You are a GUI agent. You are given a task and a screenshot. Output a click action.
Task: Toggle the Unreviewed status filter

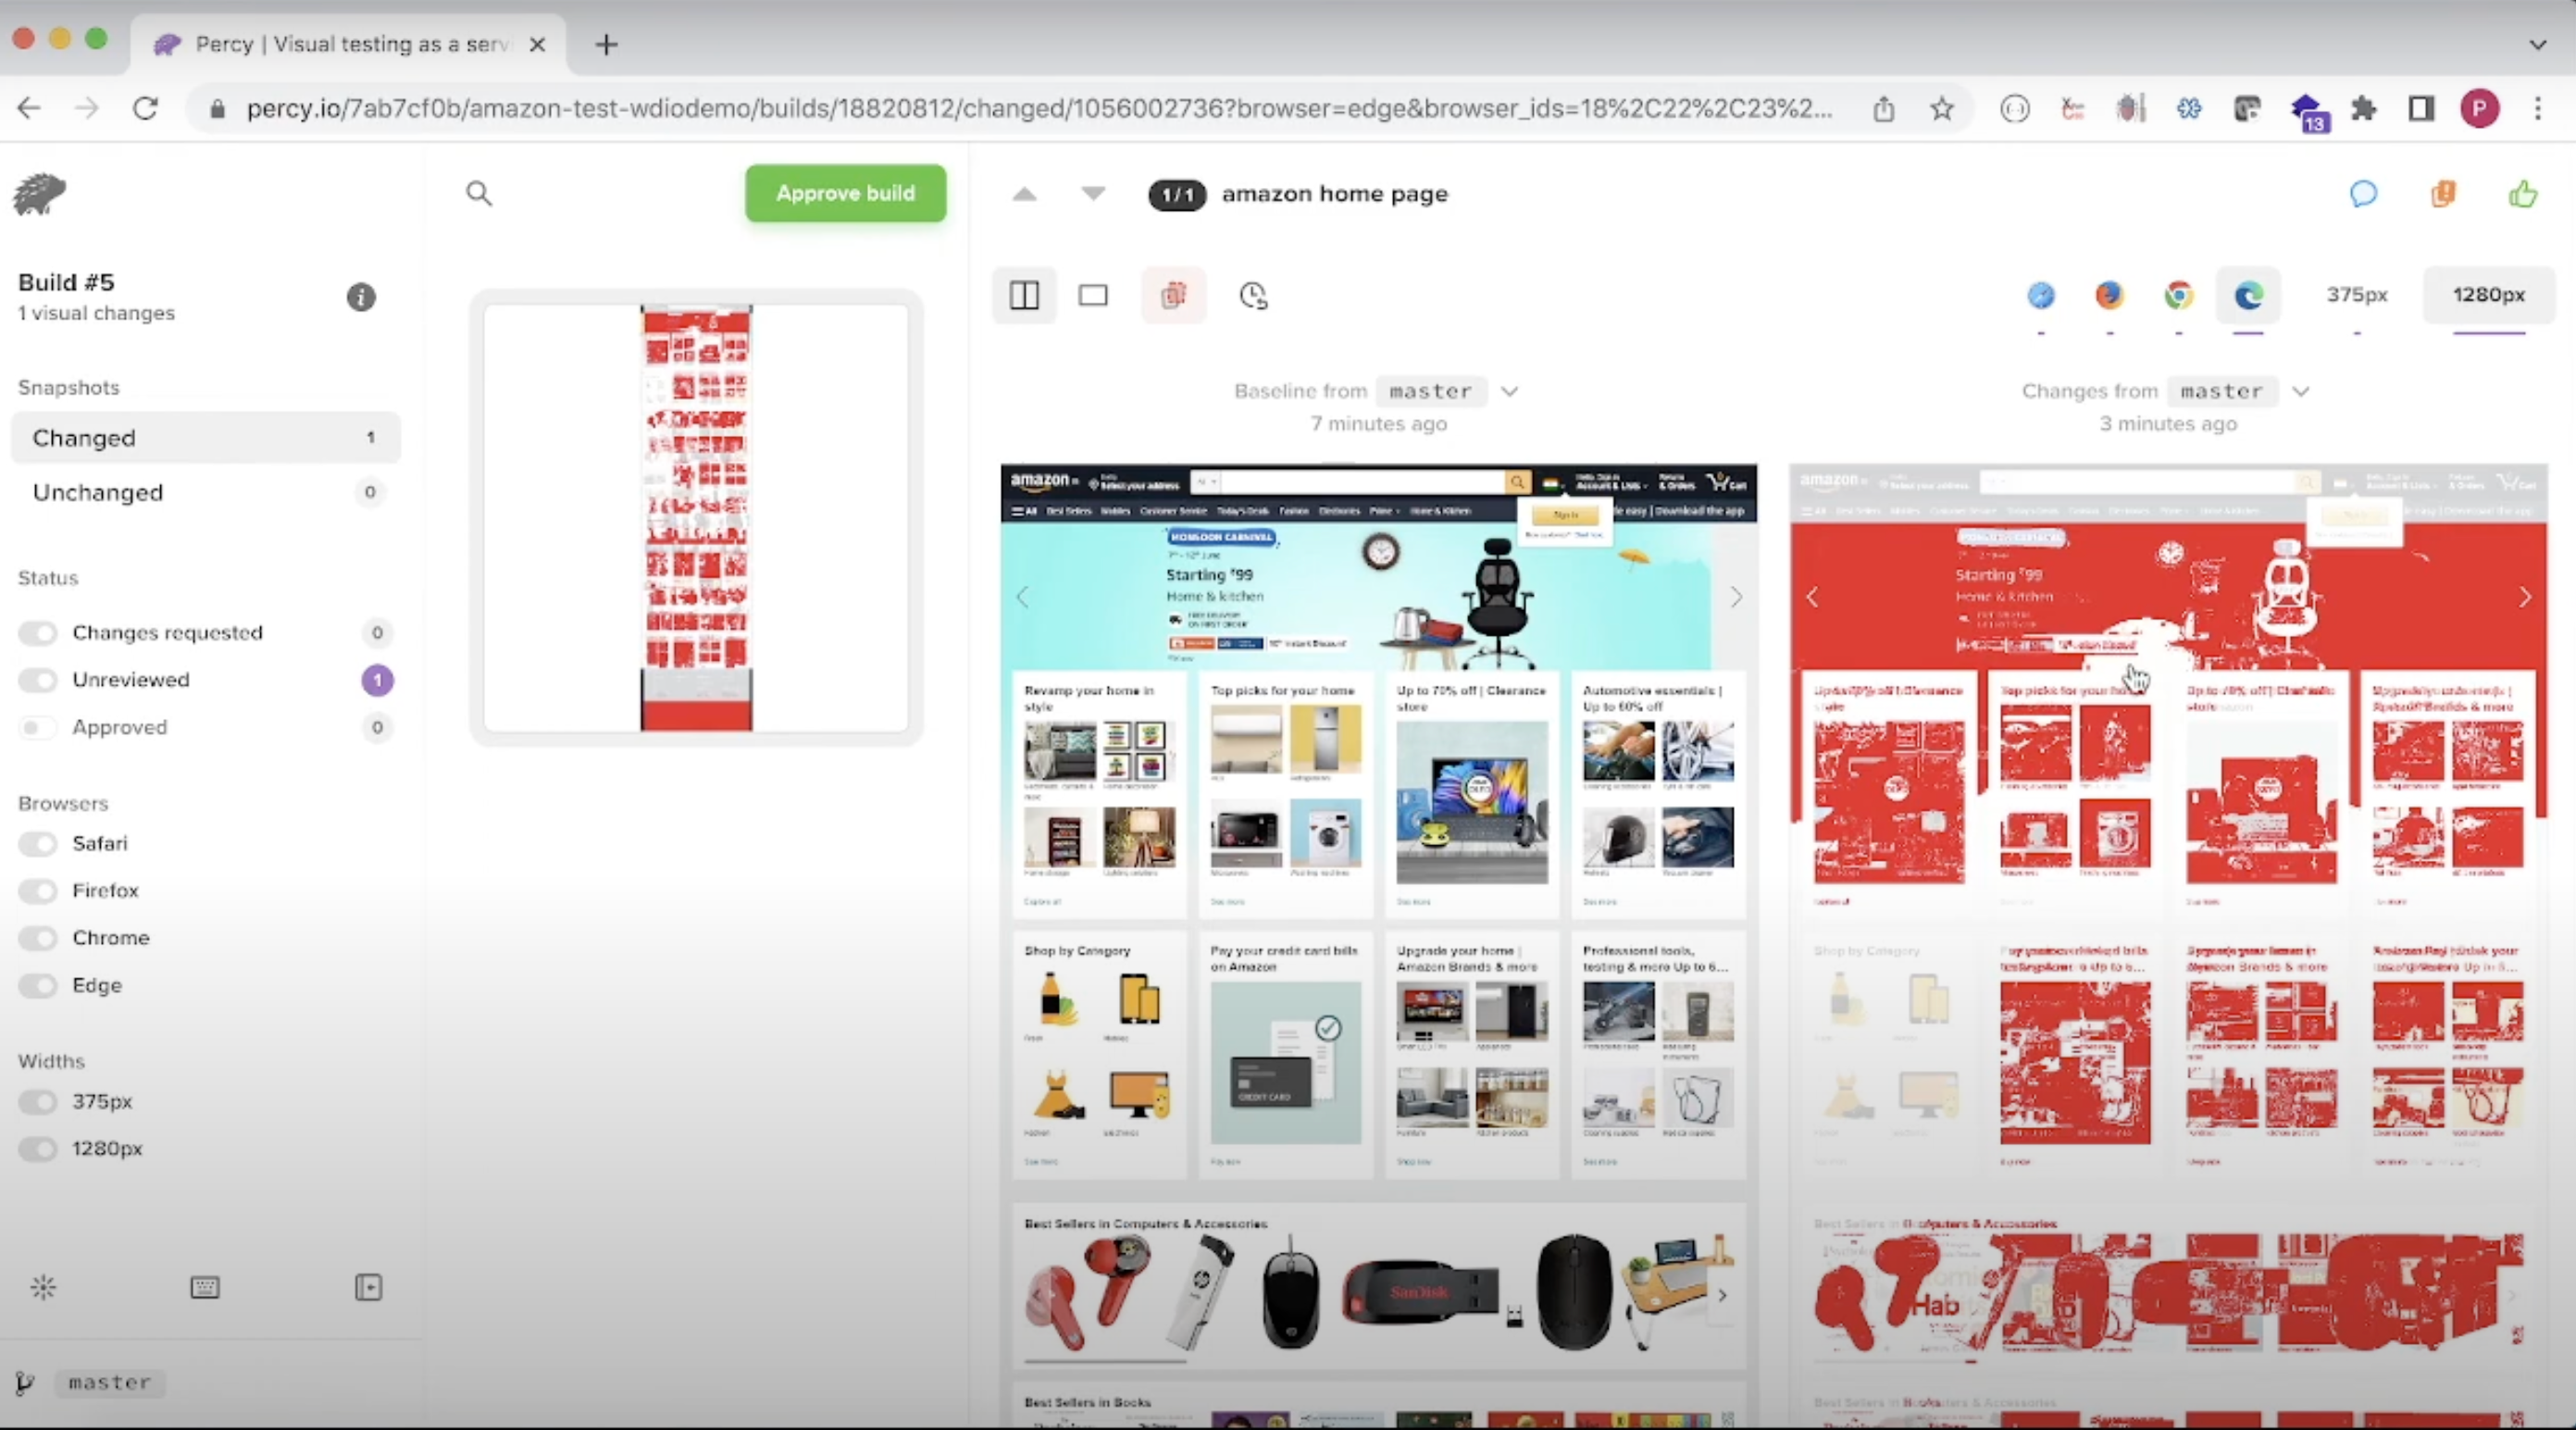pyautogui.click(x=38, y=680)
